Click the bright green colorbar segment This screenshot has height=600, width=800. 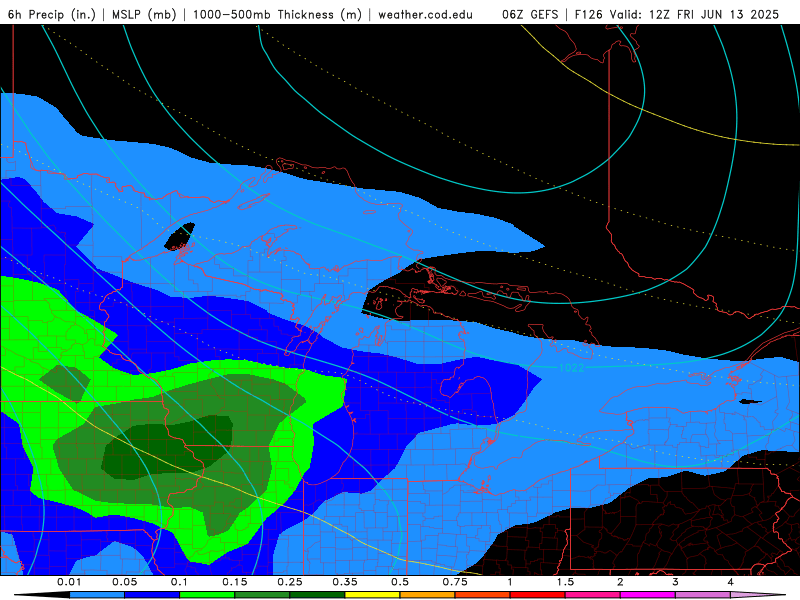tap(207, 595)
